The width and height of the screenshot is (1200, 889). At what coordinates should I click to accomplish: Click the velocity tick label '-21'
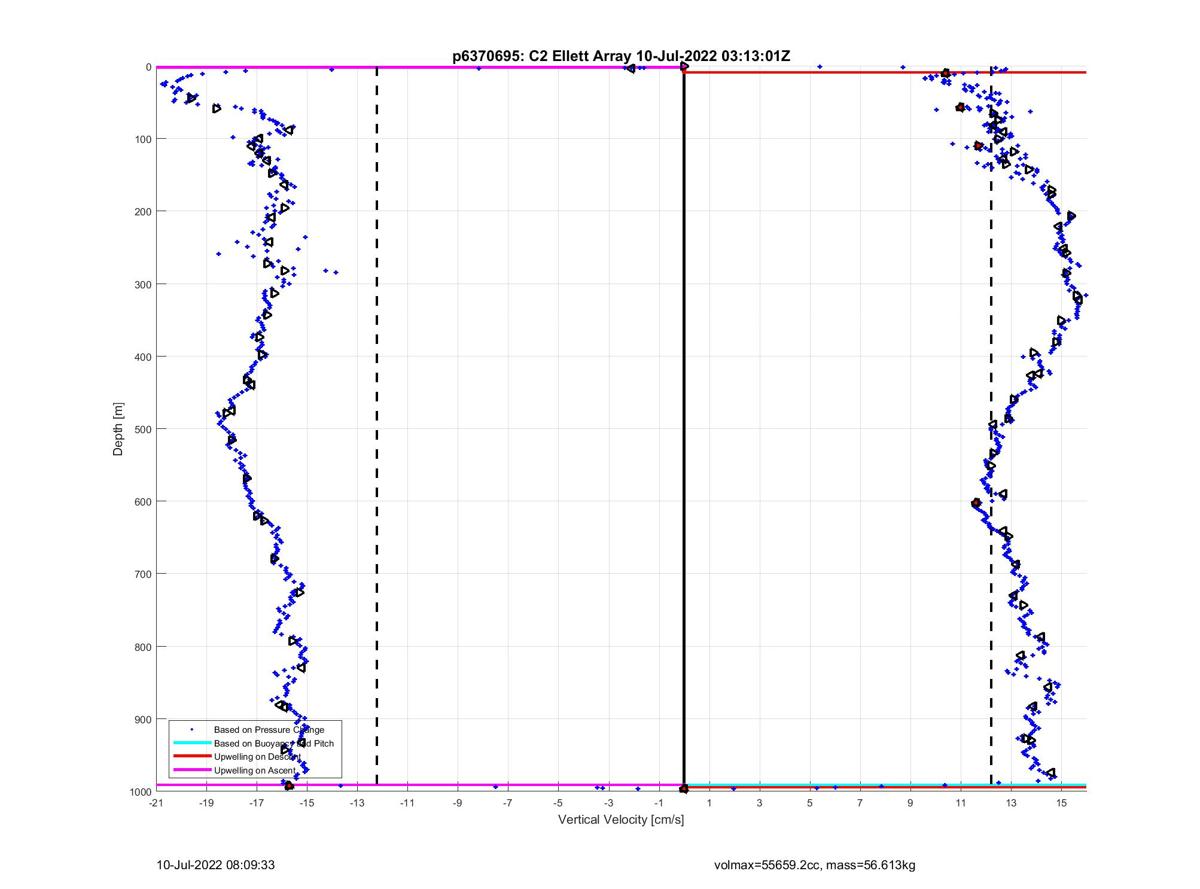pyautogui.click(x=156, y=802)
